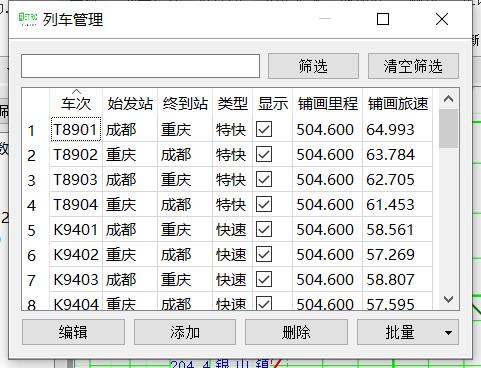Open the 批量 batch dropdown arrow
This screenshot has width=481, height=368.
[448, 332]
